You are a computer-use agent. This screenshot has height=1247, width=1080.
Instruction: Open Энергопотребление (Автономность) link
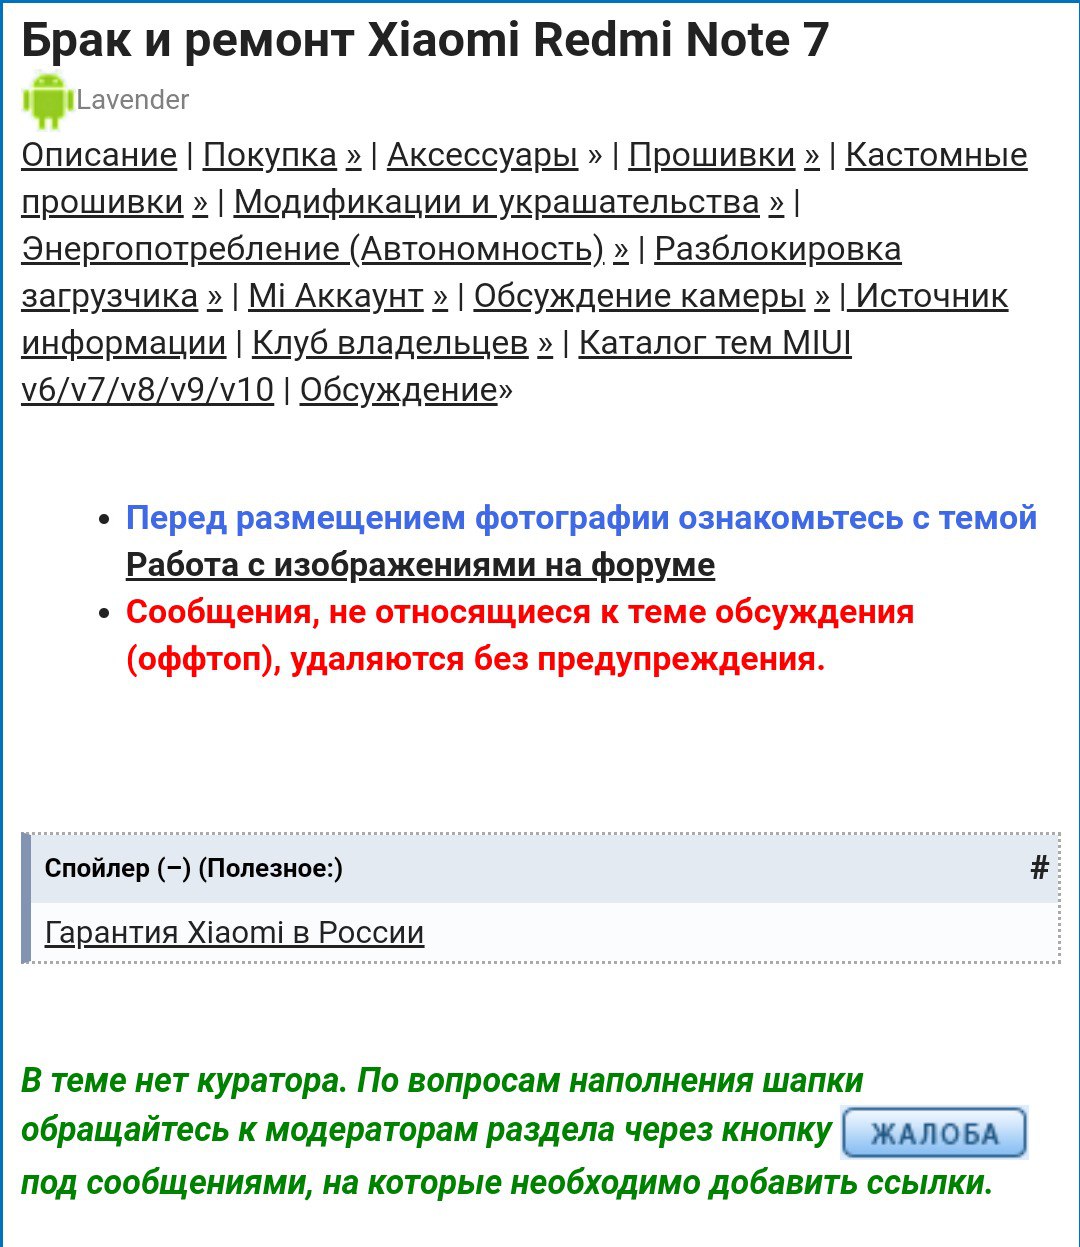pos(313,250)
